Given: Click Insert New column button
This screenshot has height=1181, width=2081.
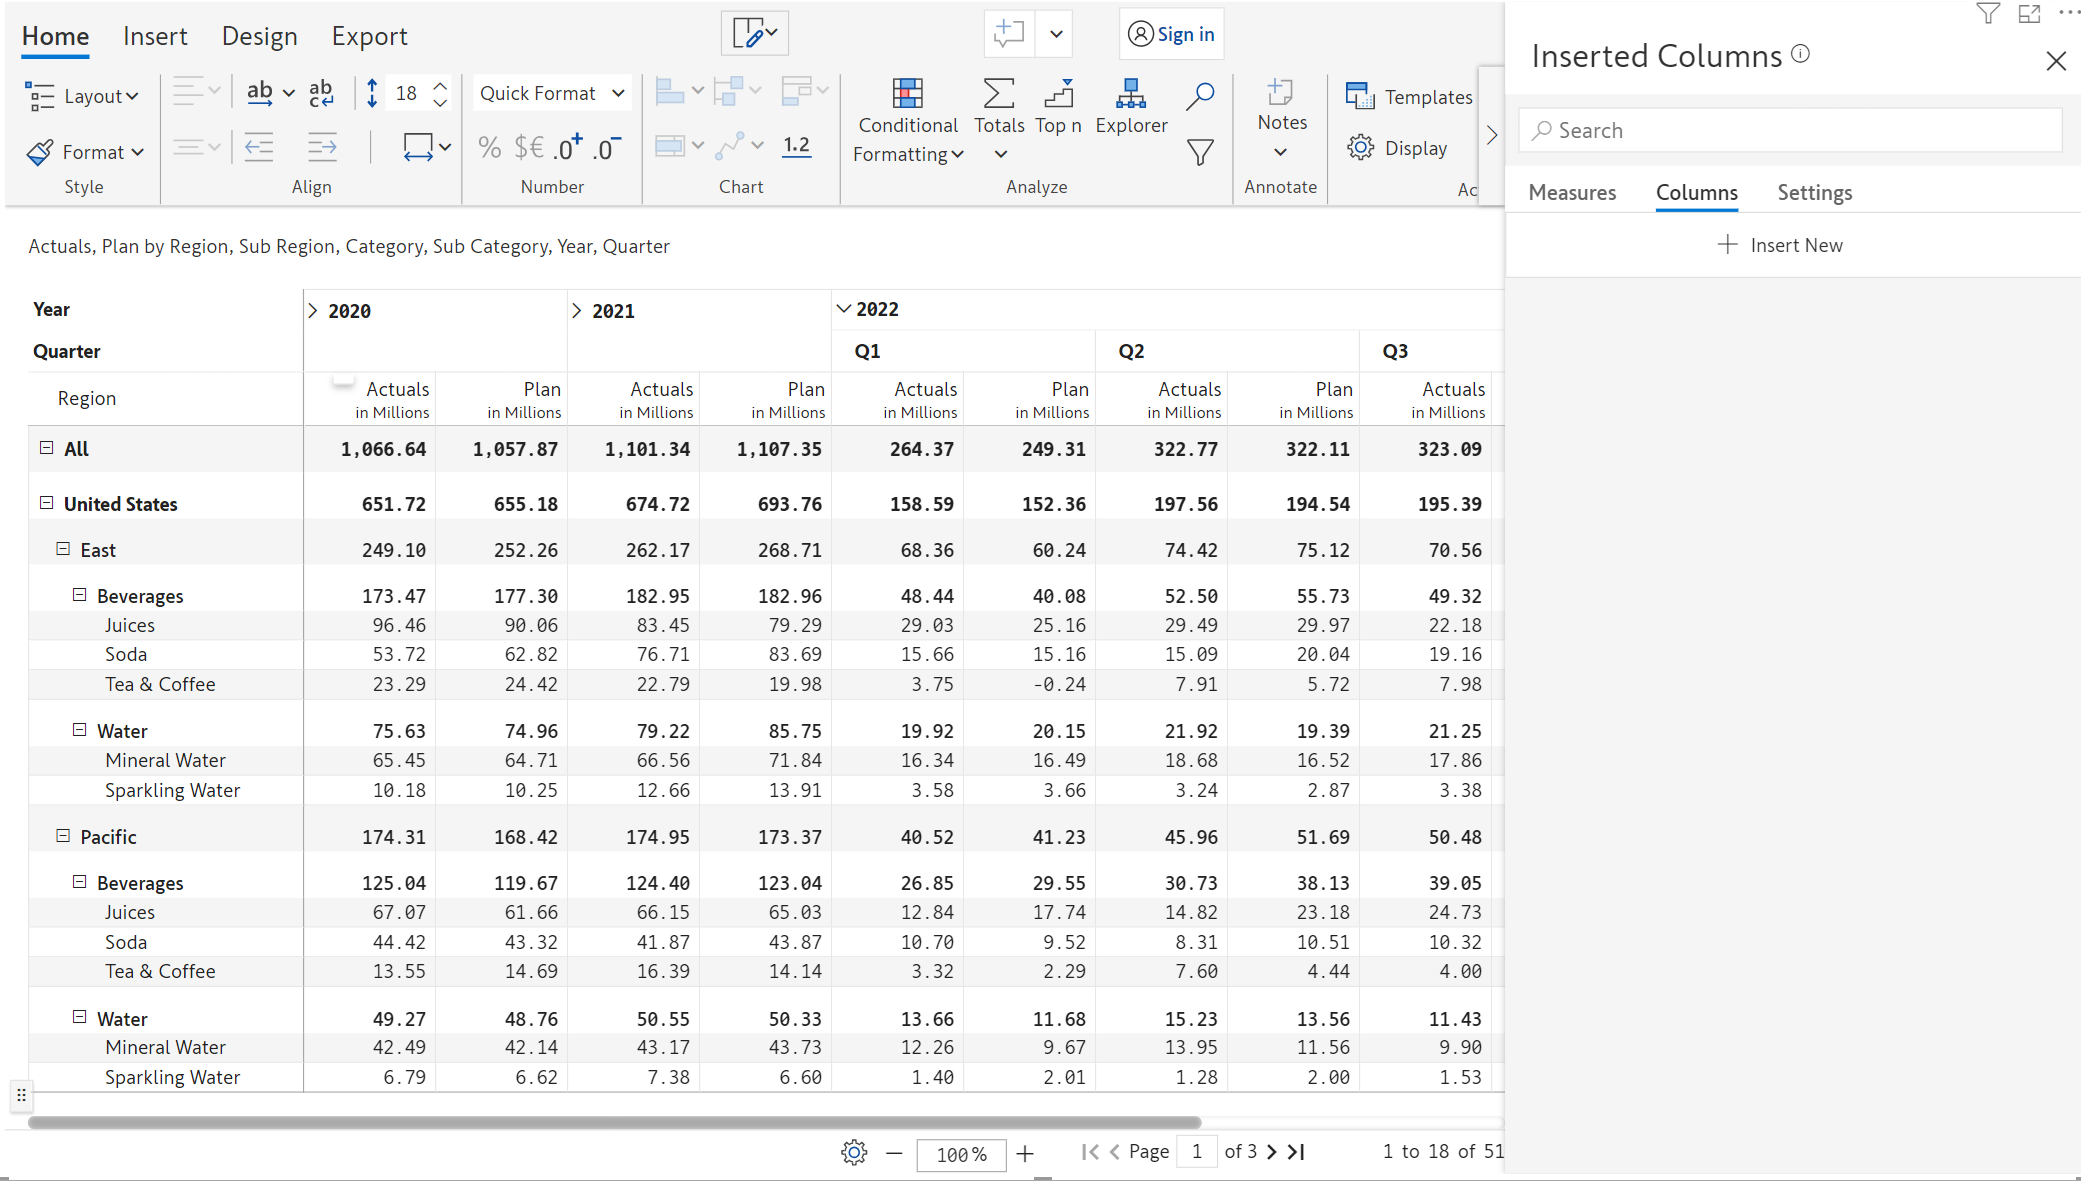Looking at the screenshot, I should [1780, 245].
